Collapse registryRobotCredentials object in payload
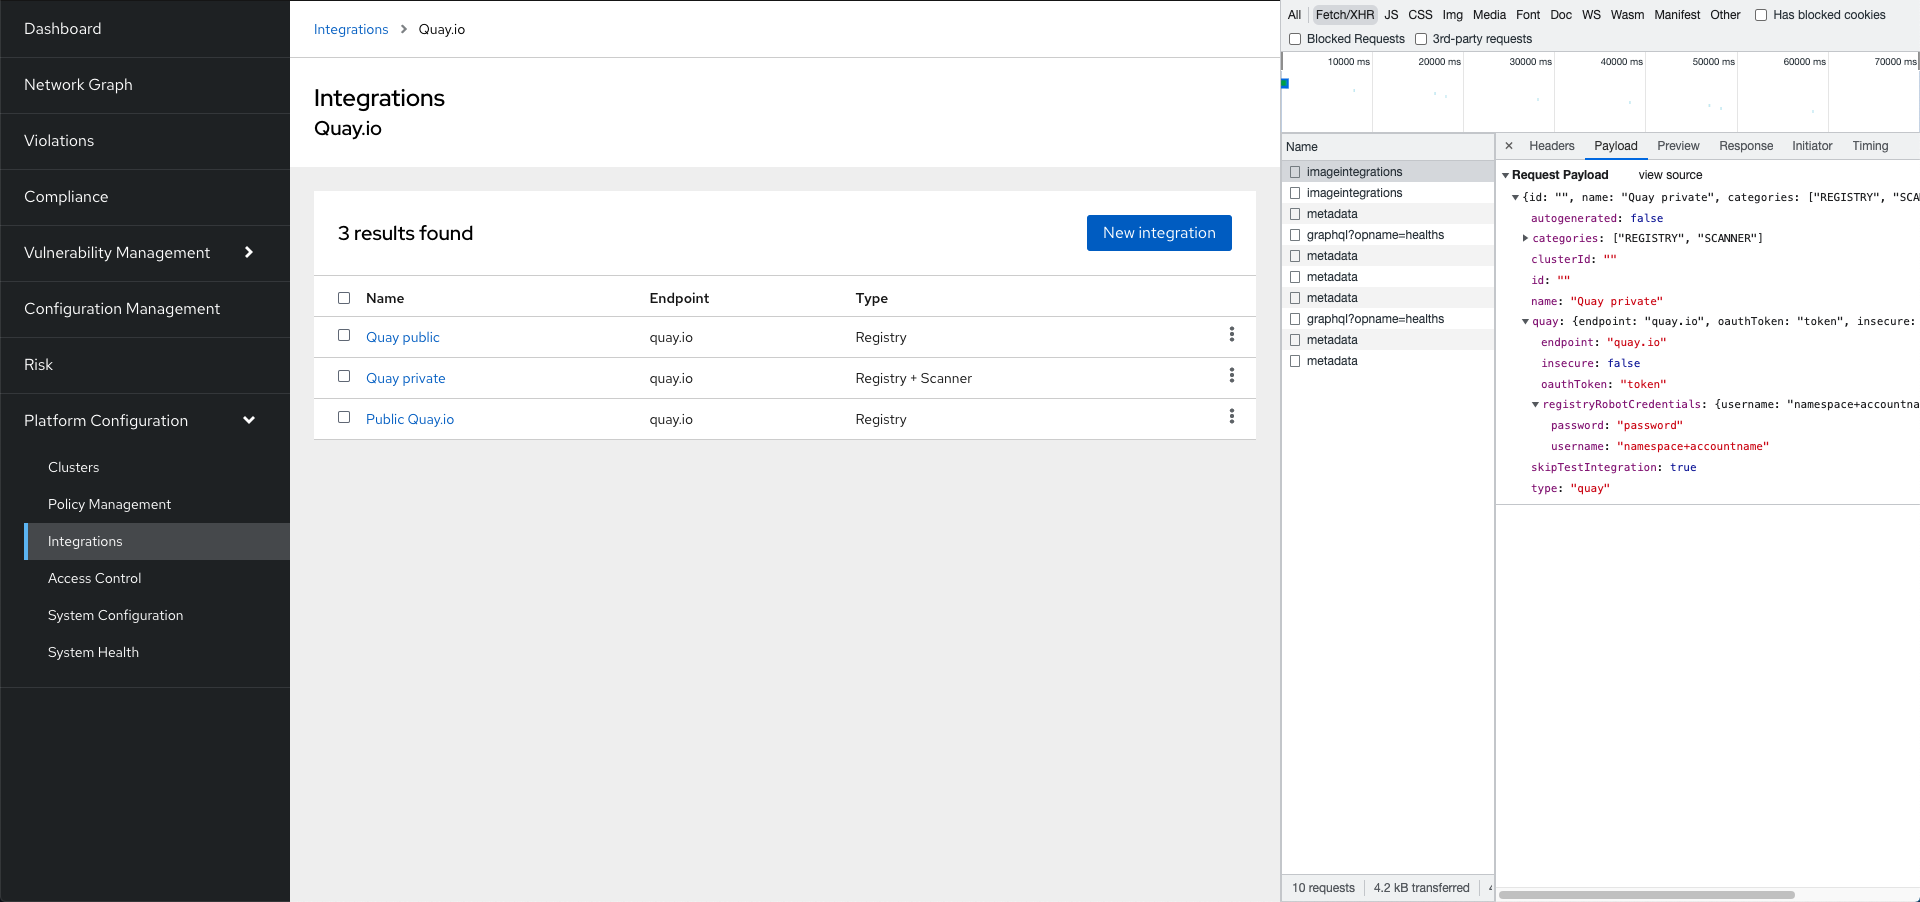Image resolution: width=1920 pixels, height=902 pixels. click(x=1535, y=405)
